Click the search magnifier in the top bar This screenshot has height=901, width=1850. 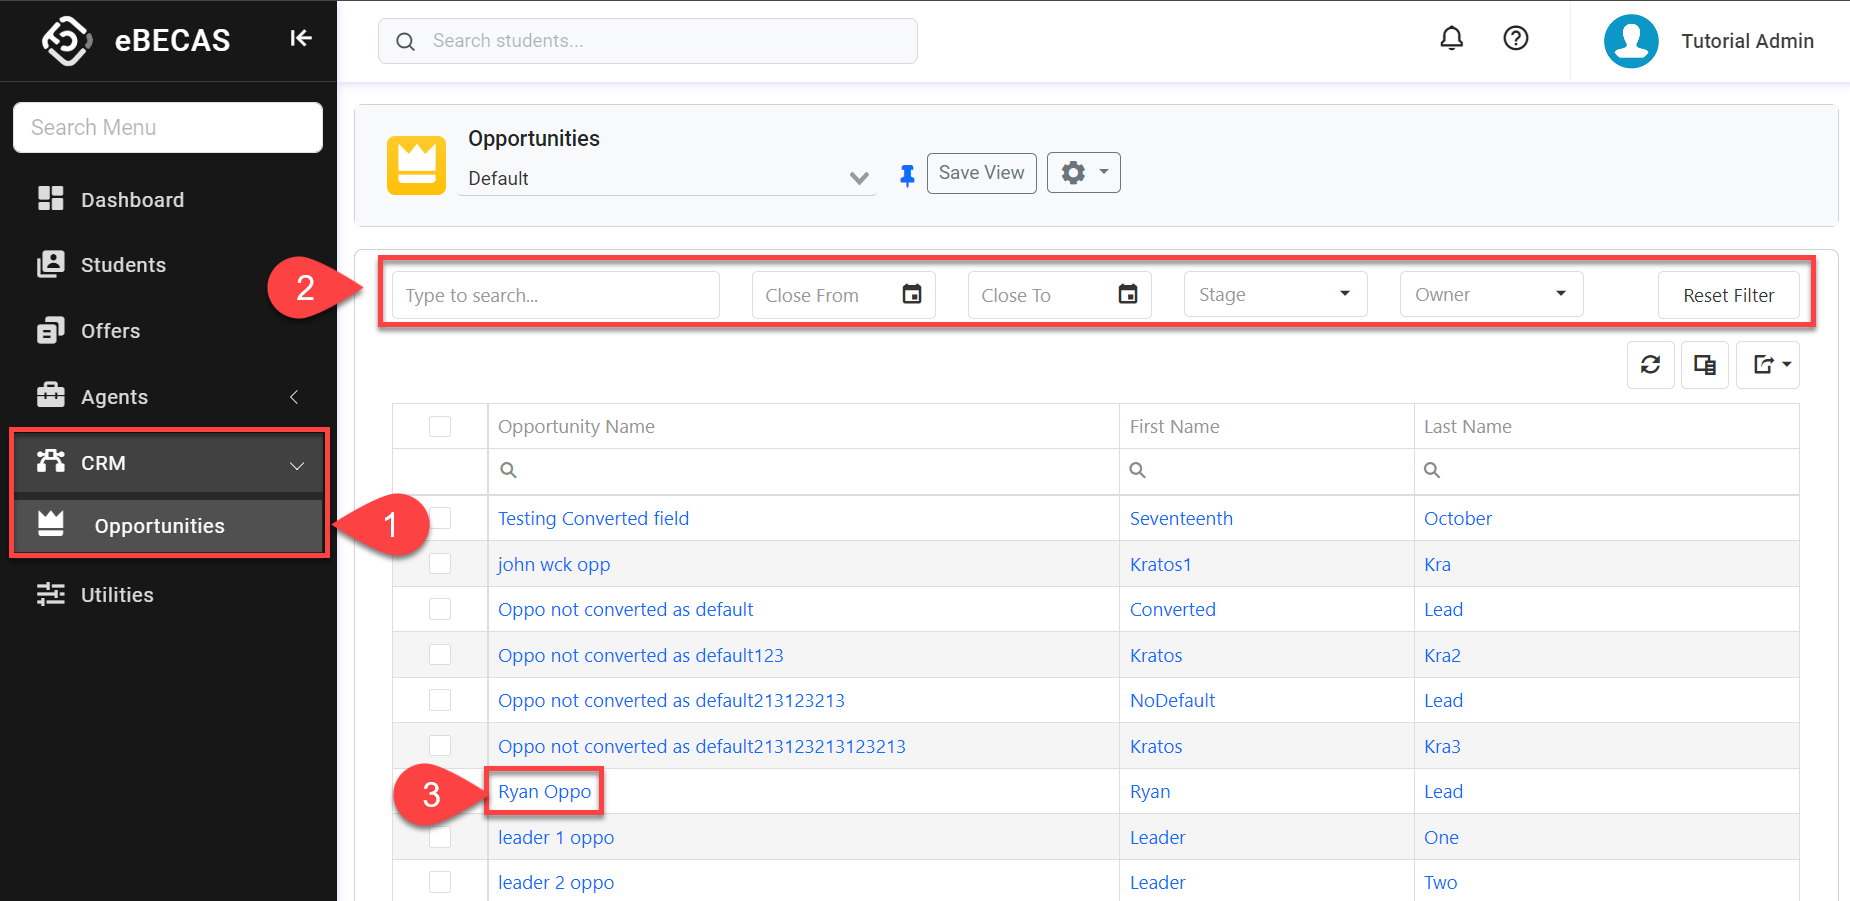point(405,41)
